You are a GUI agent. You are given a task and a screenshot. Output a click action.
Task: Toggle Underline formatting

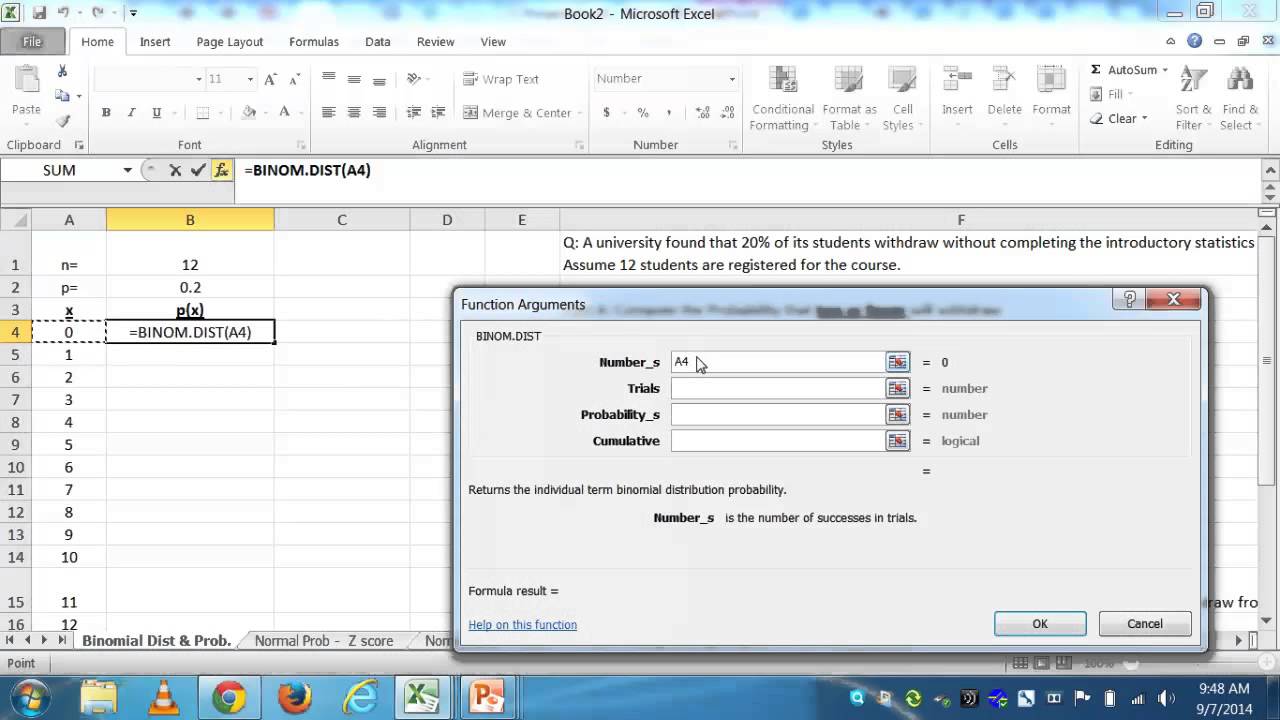[x=156, y=113]
